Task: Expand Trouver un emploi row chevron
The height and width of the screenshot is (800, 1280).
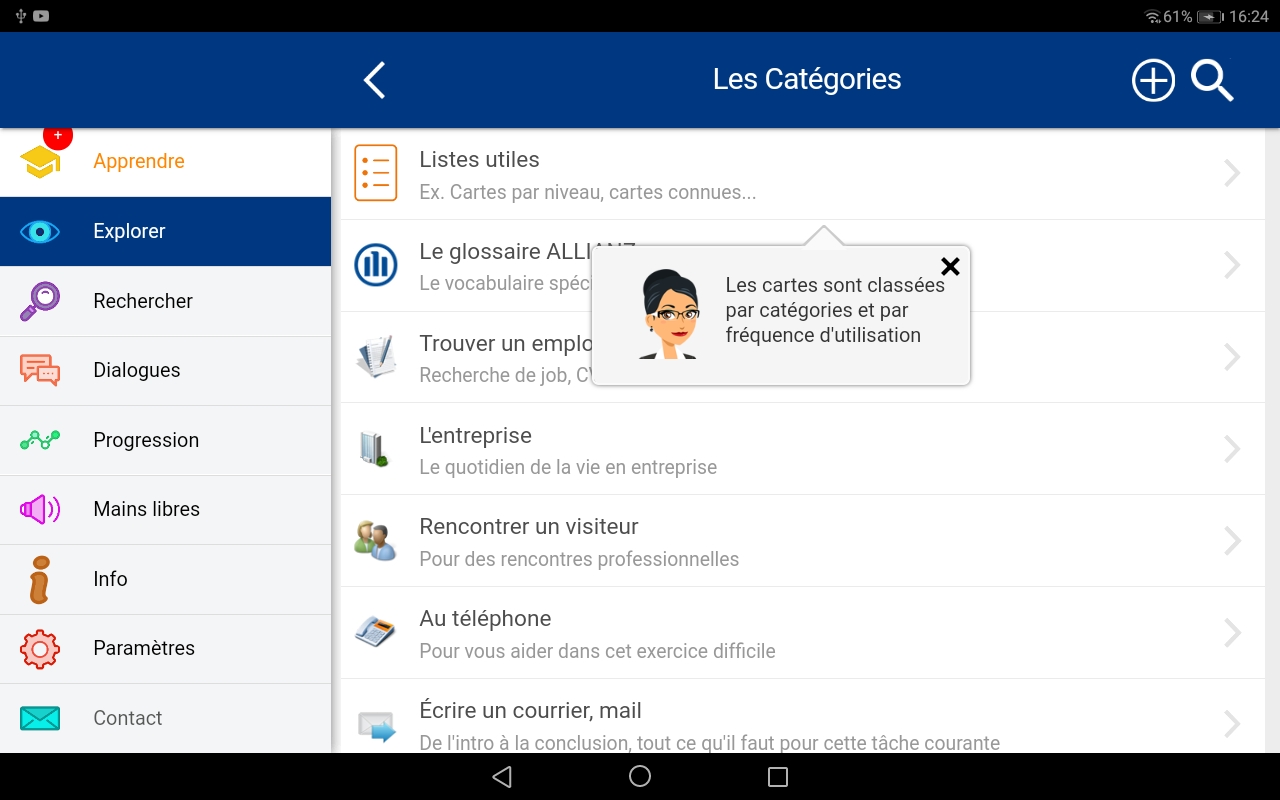Action: (1232, 357)
